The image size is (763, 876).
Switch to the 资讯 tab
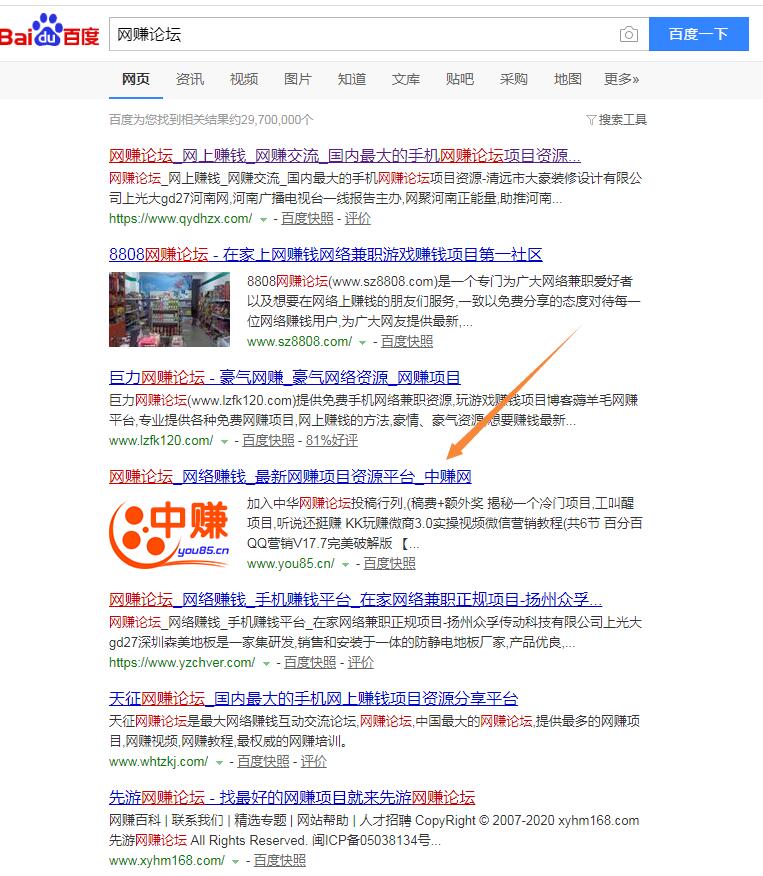click(190, 79)
